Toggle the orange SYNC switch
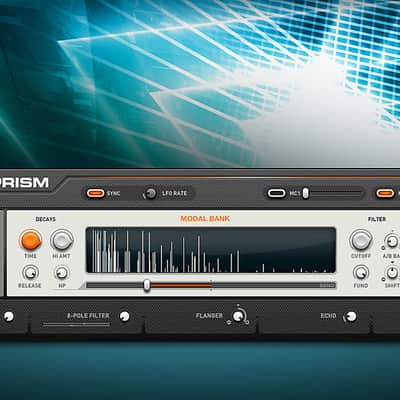This screenshot has width=400, height=400. [x=96, y=193]
